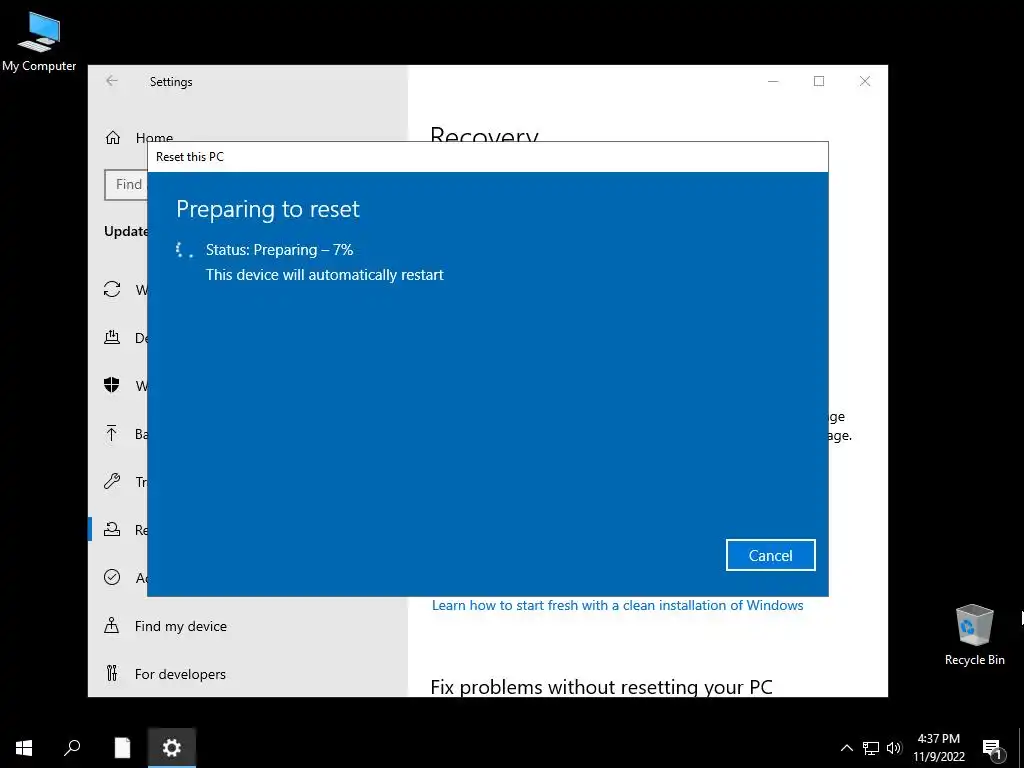Click Fix problems without resetting your PC
1024x768 pixels.
[601, 686]
